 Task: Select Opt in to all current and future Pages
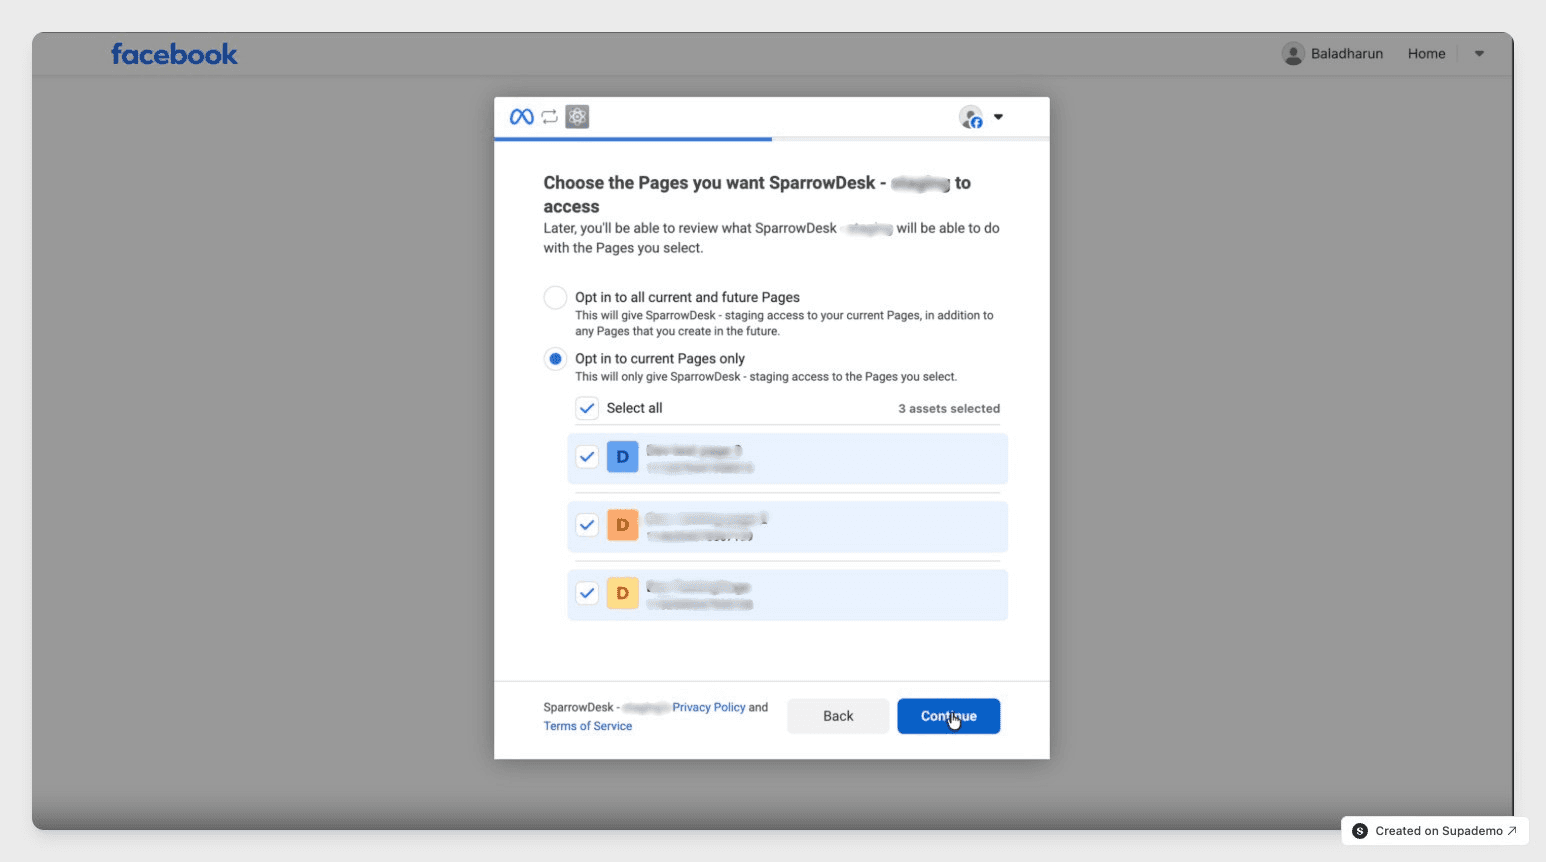(555, 297)
